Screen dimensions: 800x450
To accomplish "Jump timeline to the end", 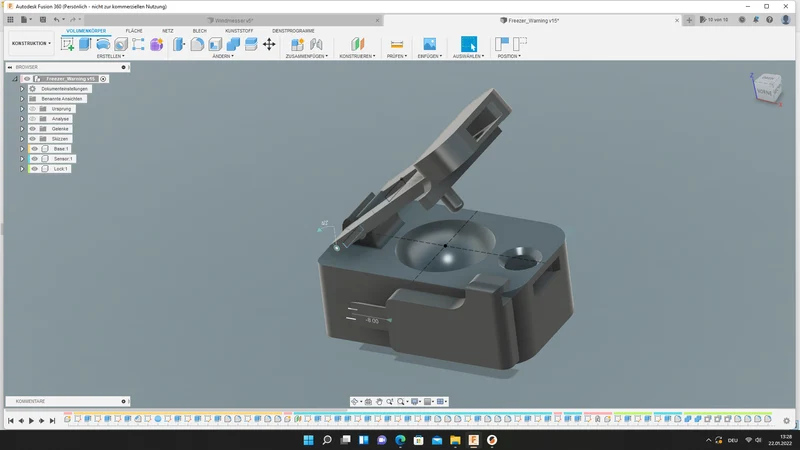I will coord(52,421).
